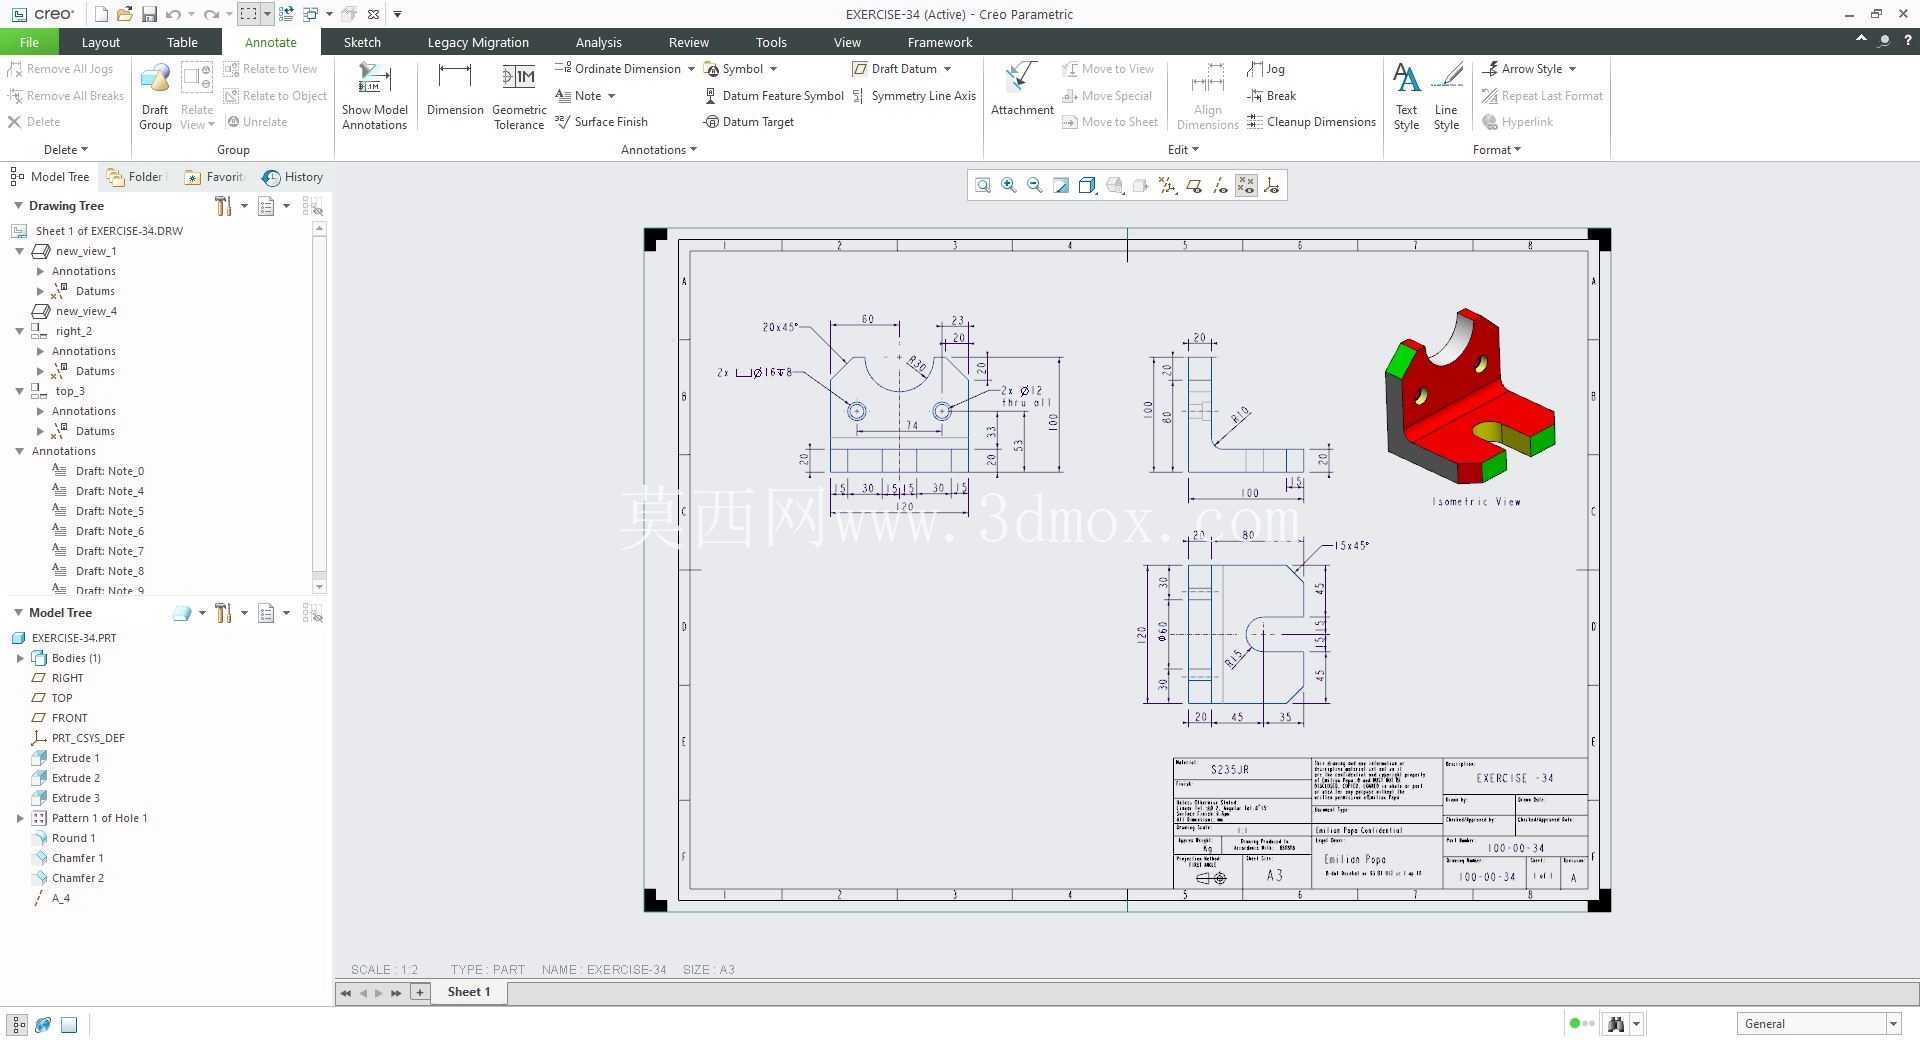
Task: Expand the Format group panel
Action: tap(1496, 150)
